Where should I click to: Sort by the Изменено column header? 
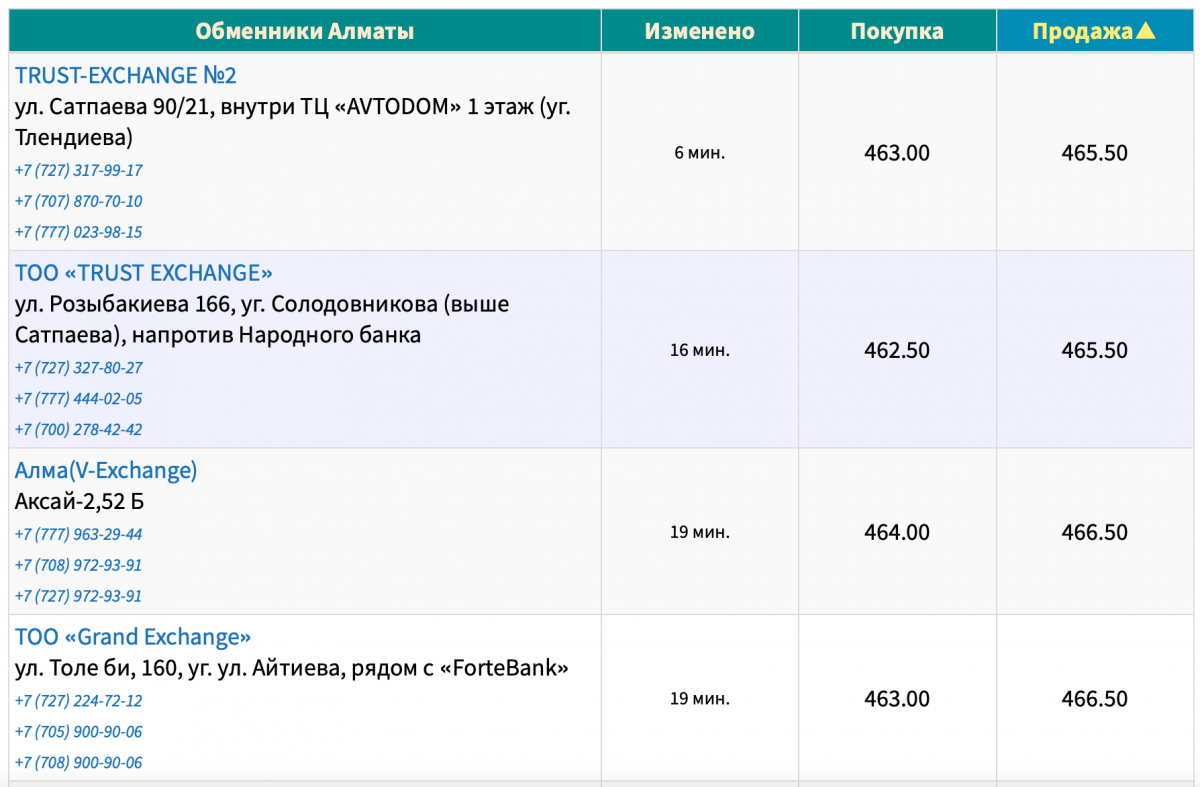699,31
